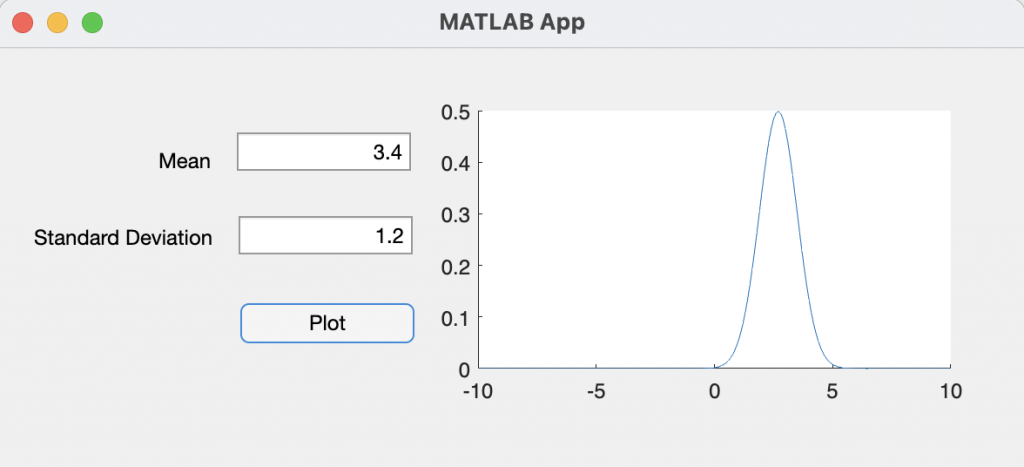Image resolution: width=1024 pixels, height=467 pixels.
Task: Select the -5 x-axis tick label
Action: click(596, 390)
